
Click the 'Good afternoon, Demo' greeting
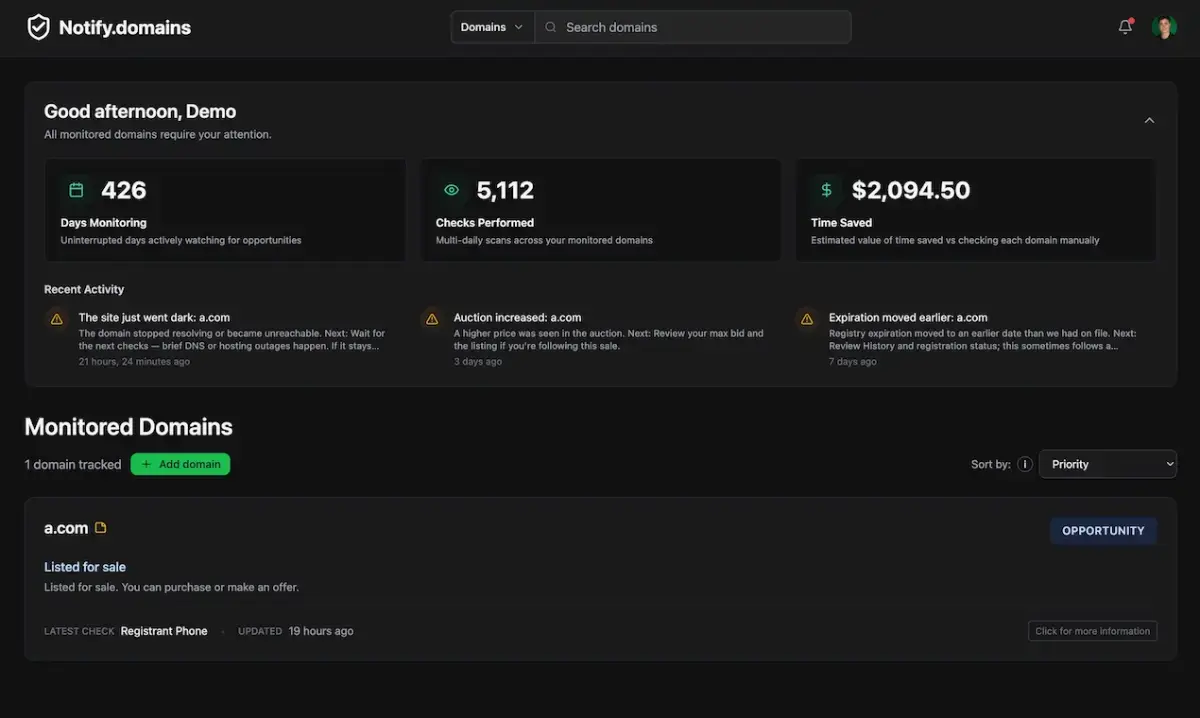click(140, 111)
